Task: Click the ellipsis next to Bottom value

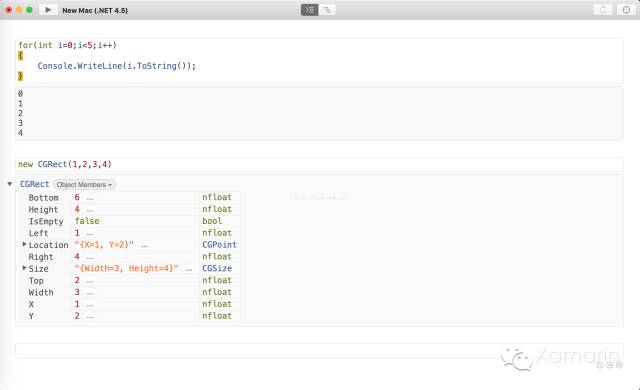Action: click(x=90, y=198)
